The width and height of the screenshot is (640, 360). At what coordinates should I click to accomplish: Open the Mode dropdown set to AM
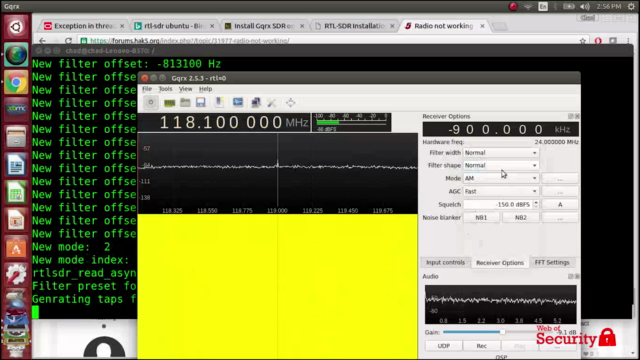(501, 178)
